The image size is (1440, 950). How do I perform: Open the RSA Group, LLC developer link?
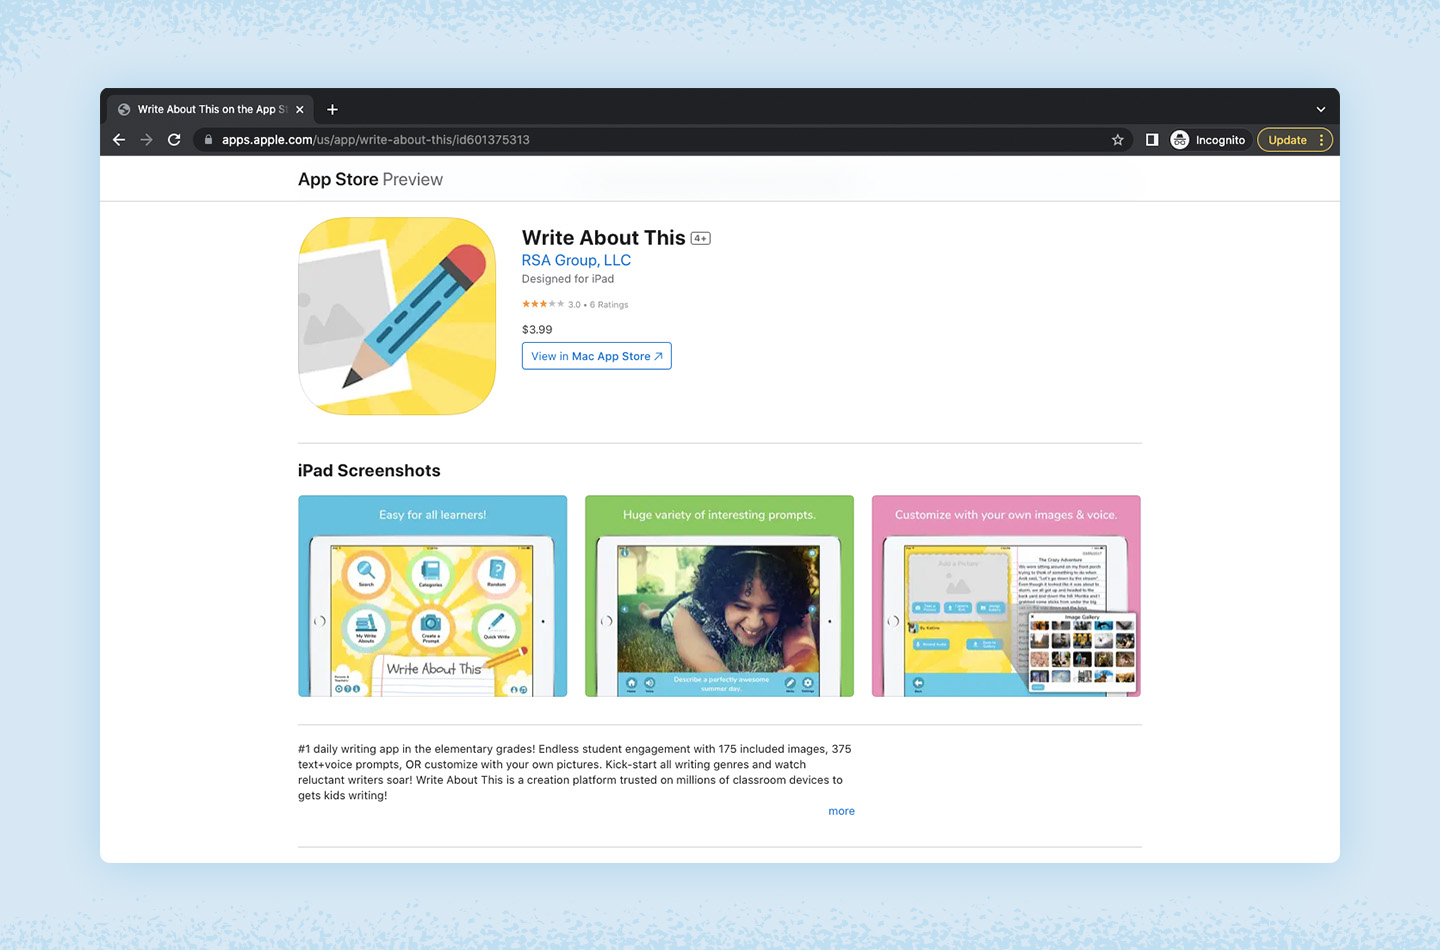(576, 260)
